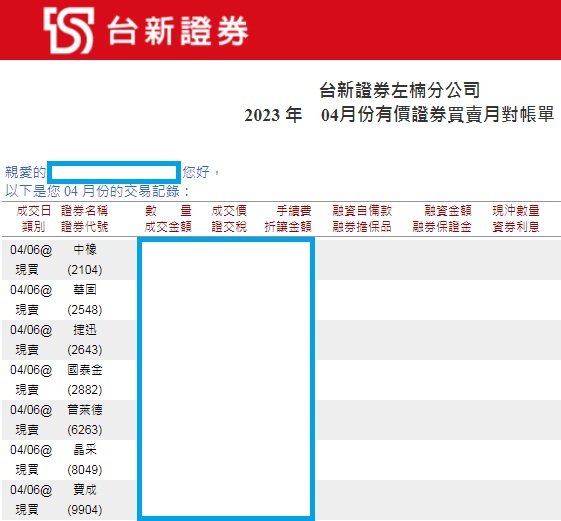This screenshot has width=561, height=521.
Task: Click the 證券代號 column header
Action: pos(84,227)
